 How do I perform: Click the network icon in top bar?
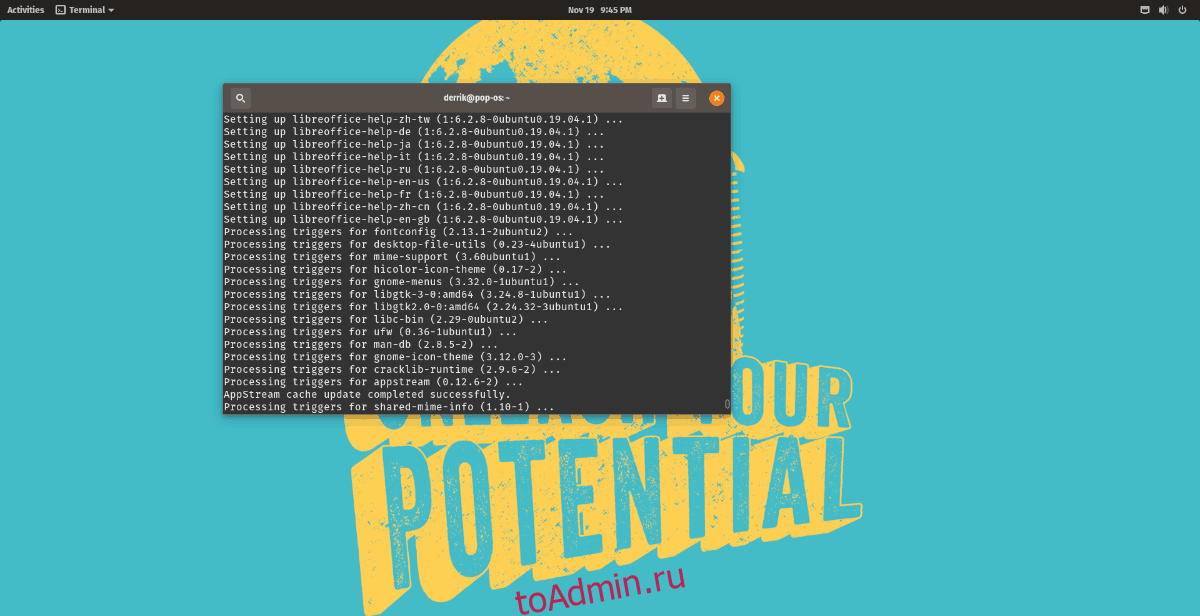tap(1145, 10)
